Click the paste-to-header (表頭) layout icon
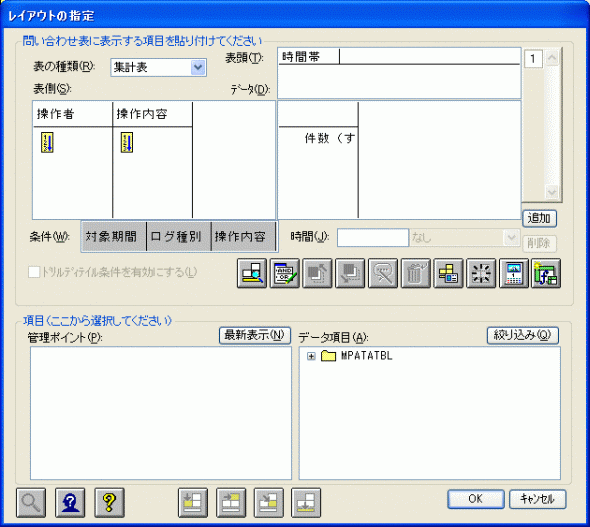Viewport: 590px width, 527px height. pos(231,503)
